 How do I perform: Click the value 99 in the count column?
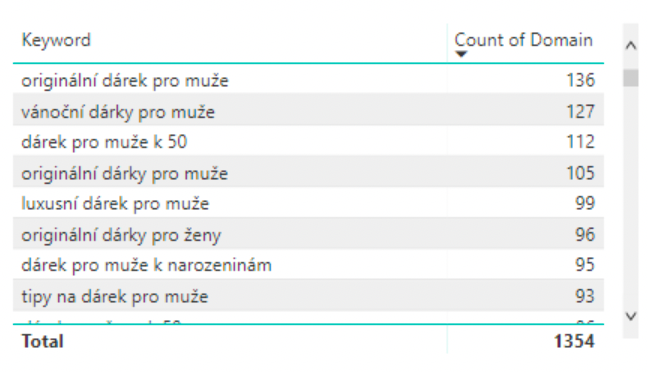click(x=585, y=203)
